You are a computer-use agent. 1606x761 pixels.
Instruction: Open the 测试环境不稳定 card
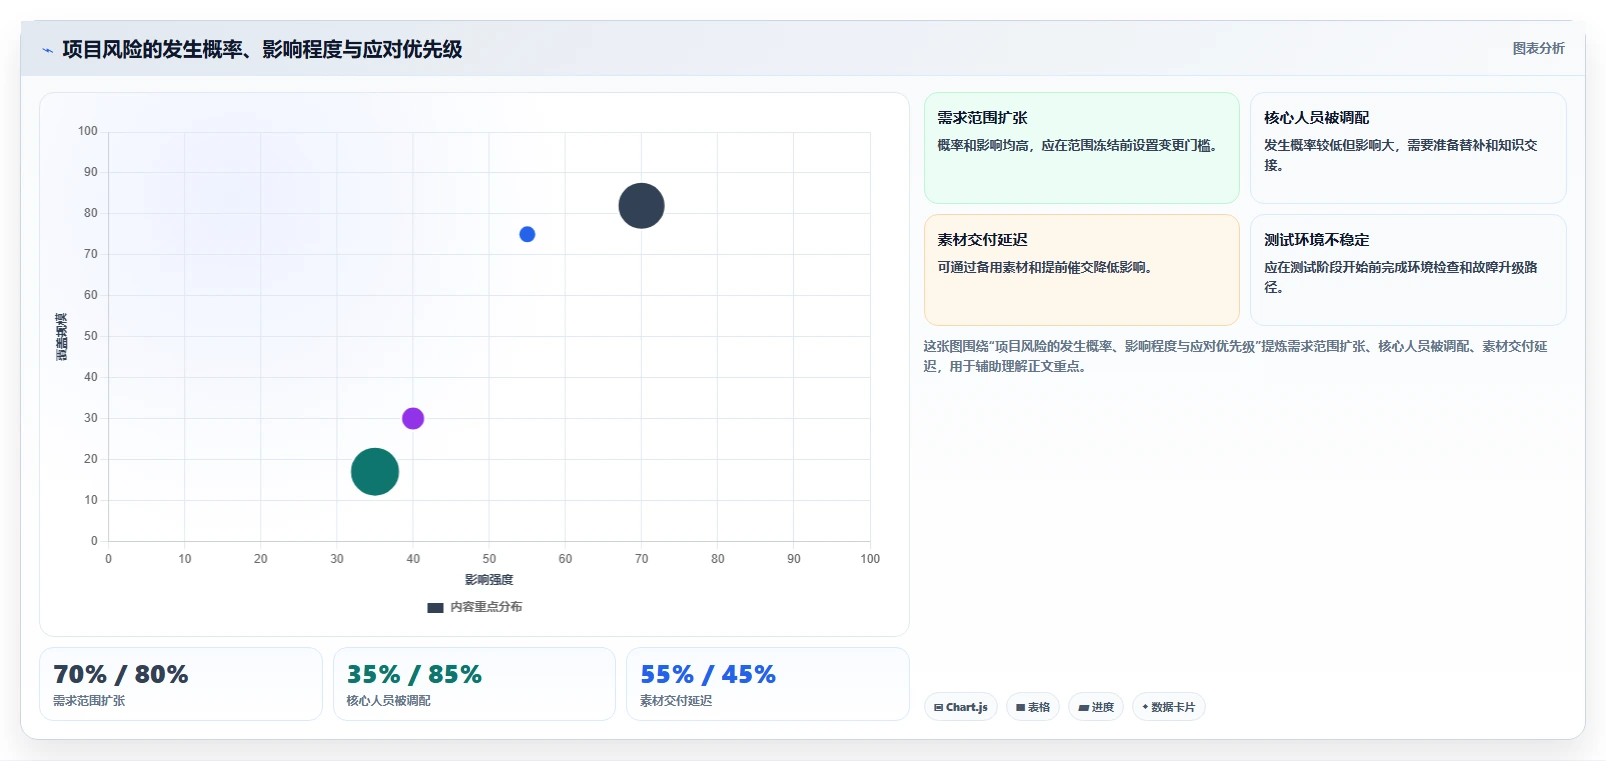1408,270
